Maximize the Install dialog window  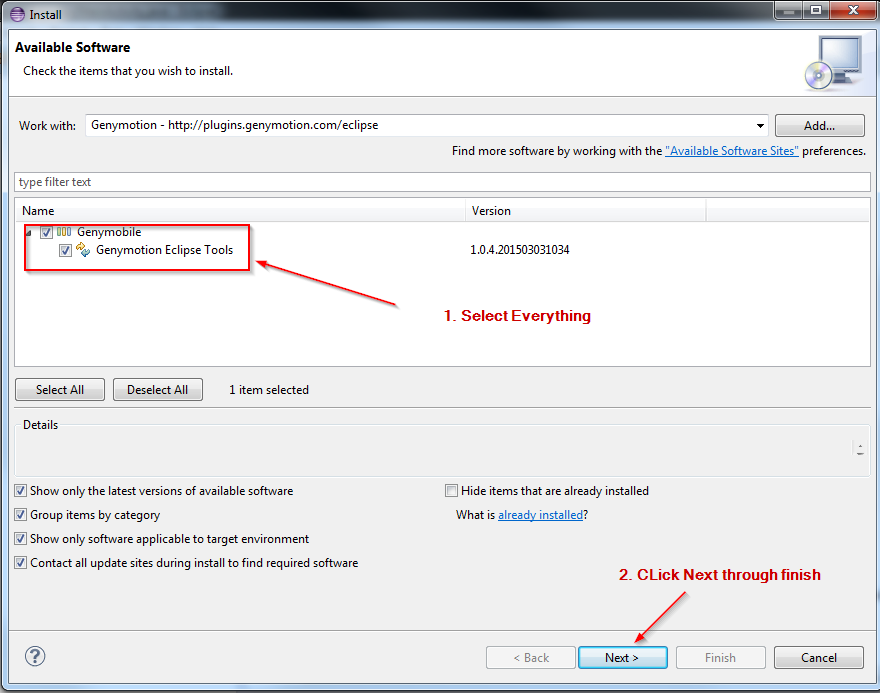pos(817,10)
